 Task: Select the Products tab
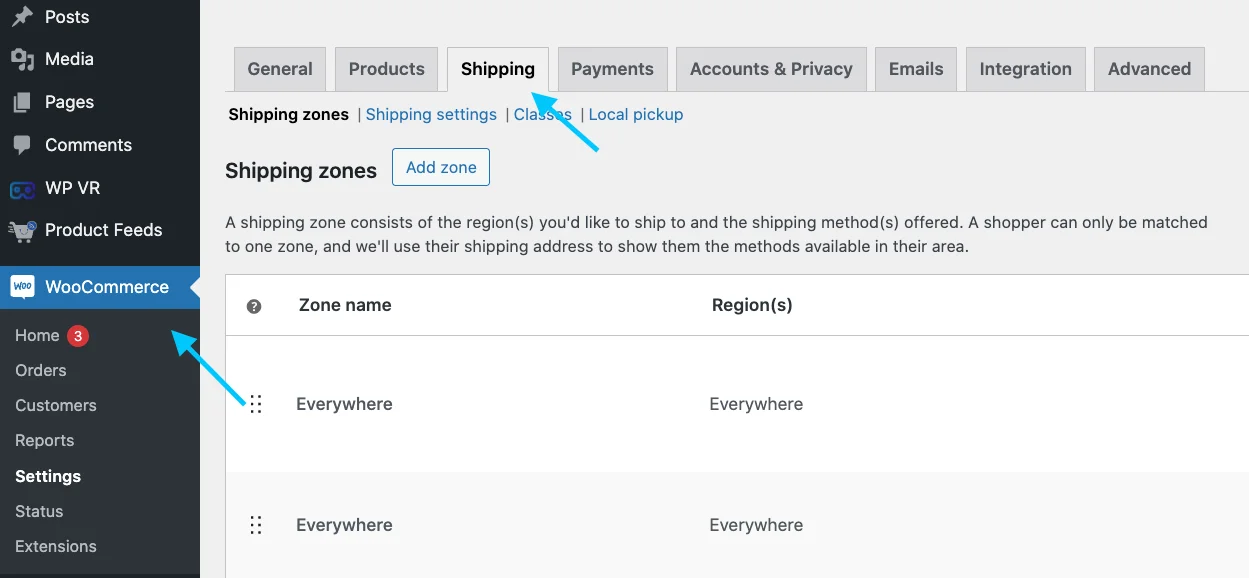tap(386, 69)
